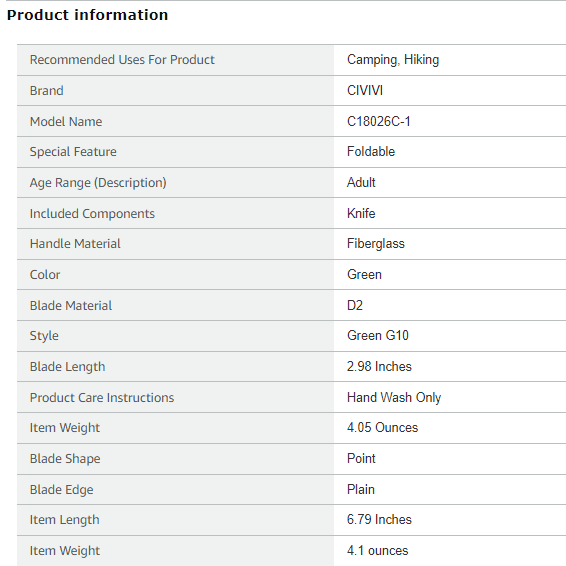The width and height of the screenshot is (566, 566).
Task: Select the Foldable value text
Action: 371,151
